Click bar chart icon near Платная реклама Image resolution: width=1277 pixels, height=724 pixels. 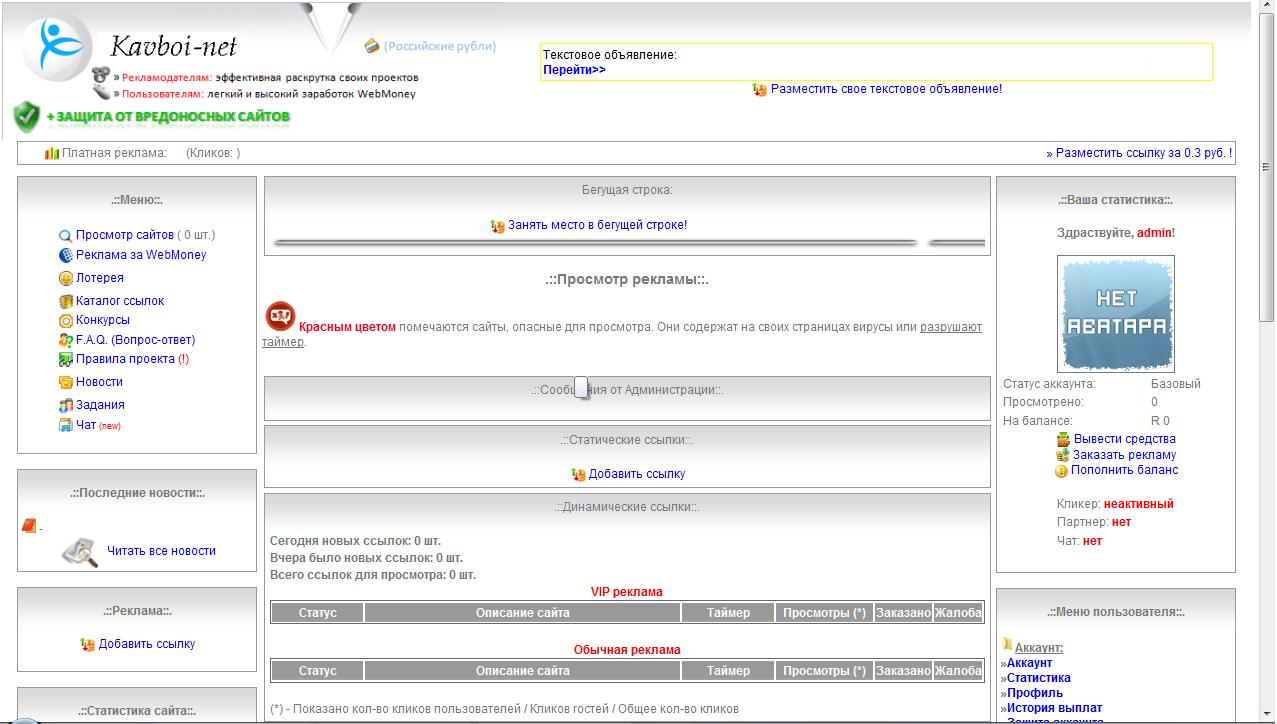coord(52,153)
